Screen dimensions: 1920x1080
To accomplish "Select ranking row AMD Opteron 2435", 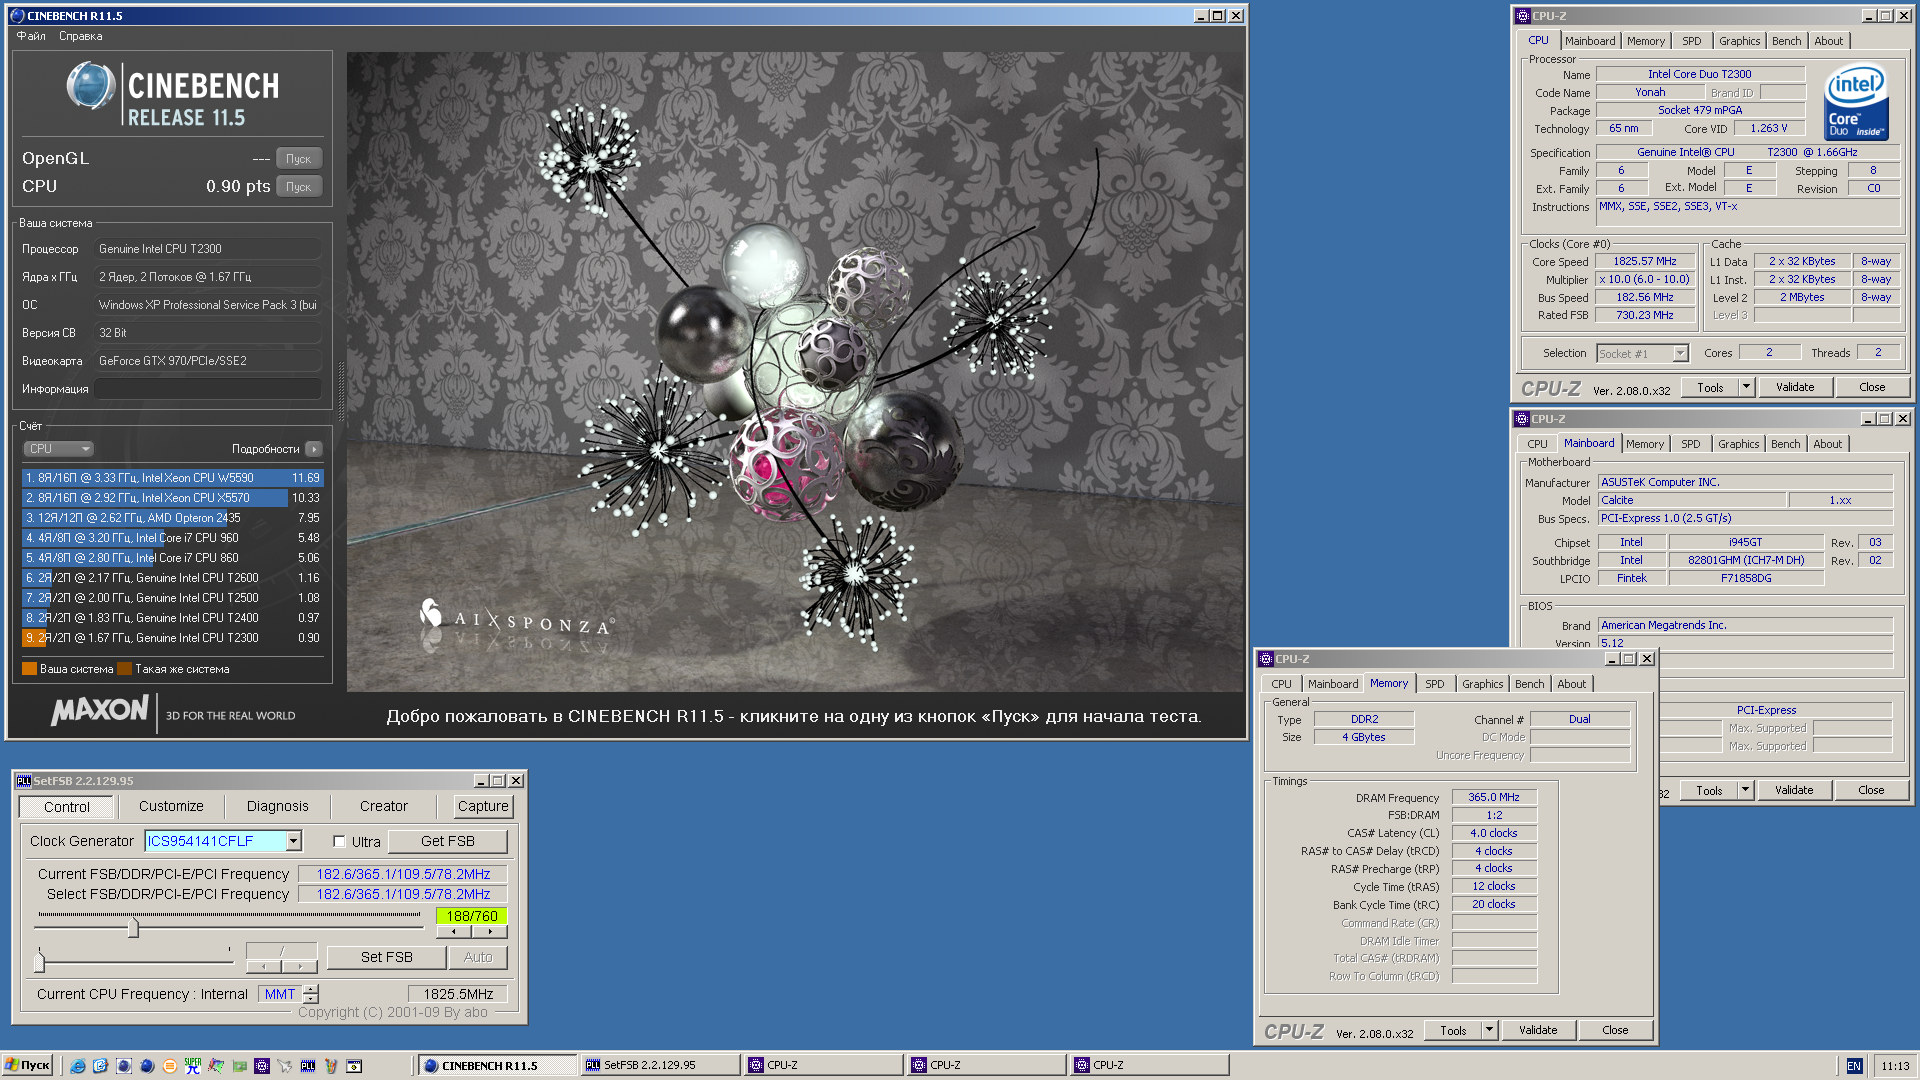I will pyautogui.click(x=172, y=518).
